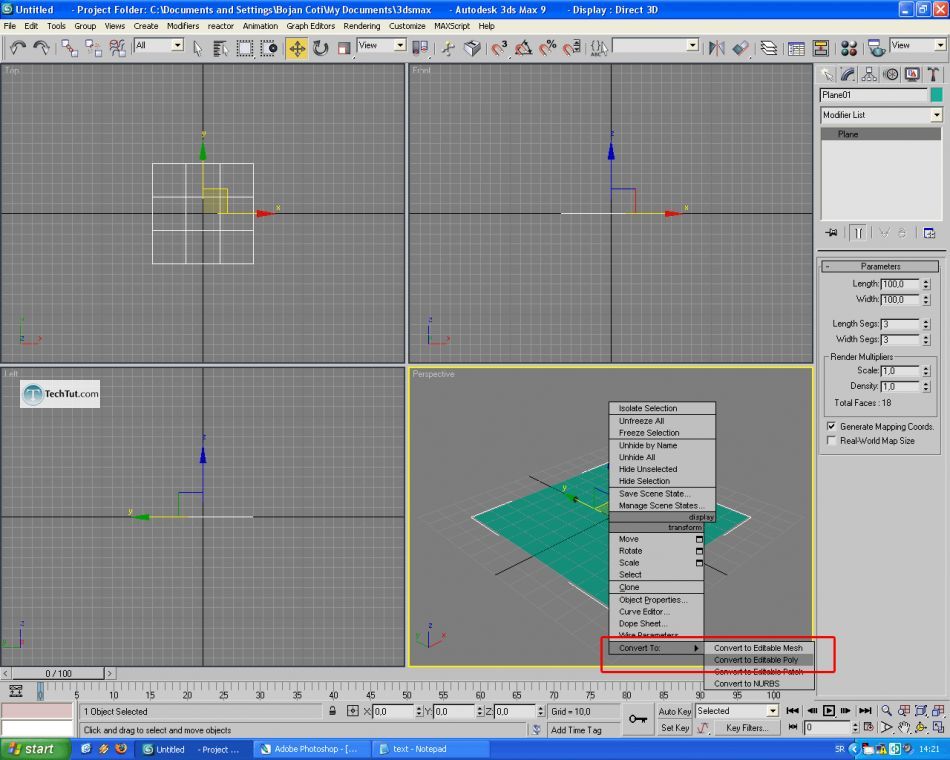Switch to Adobe Photoshop taskbar item
Screen dimensions: 950x760
pos(311,749)
